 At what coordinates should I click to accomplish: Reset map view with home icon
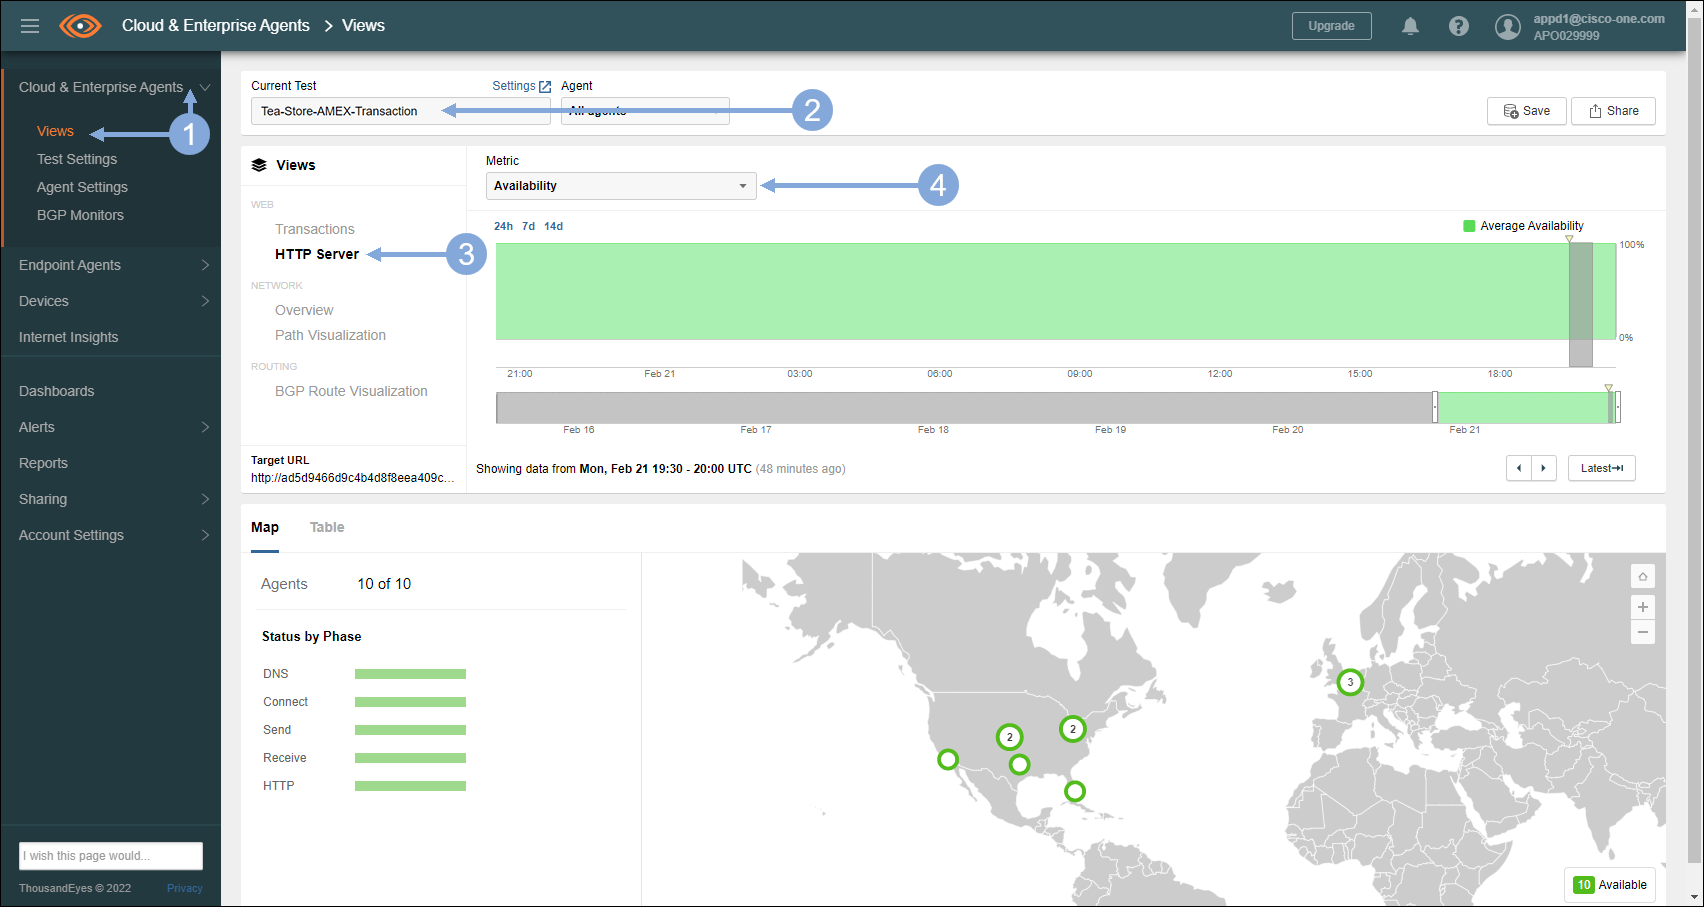1642,577
